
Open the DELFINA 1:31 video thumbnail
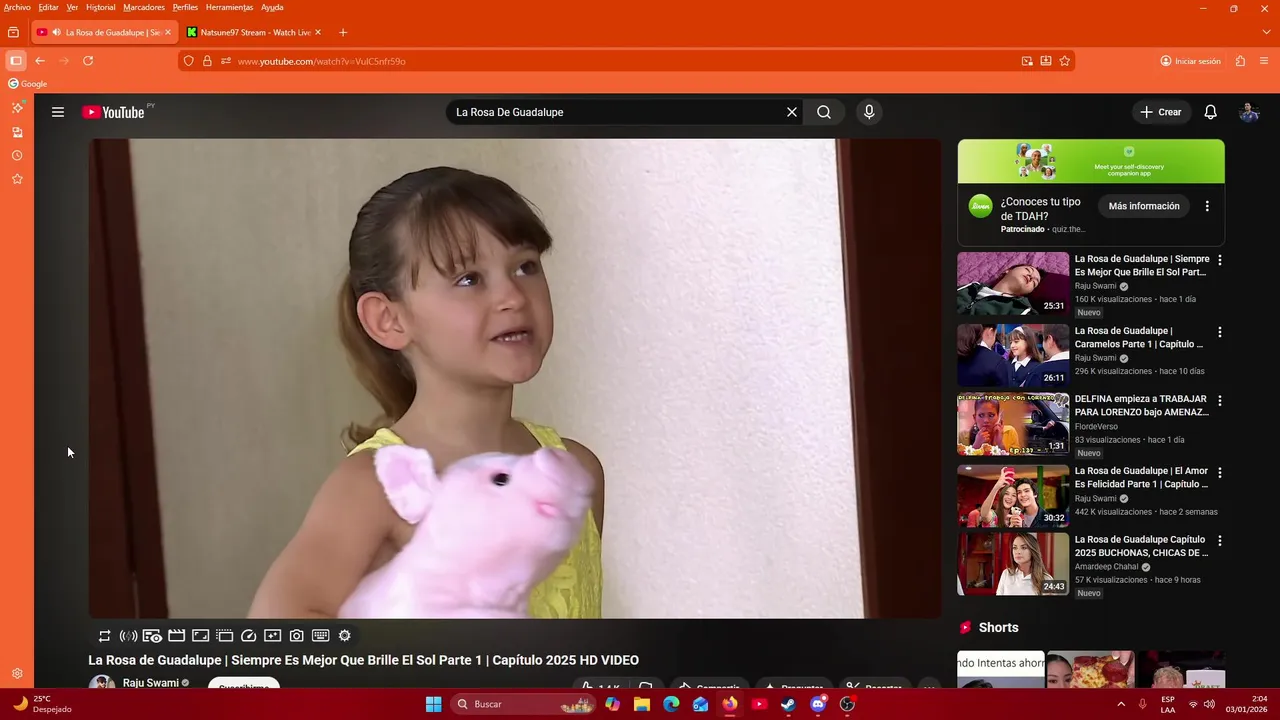click(x=1013, y=424)
